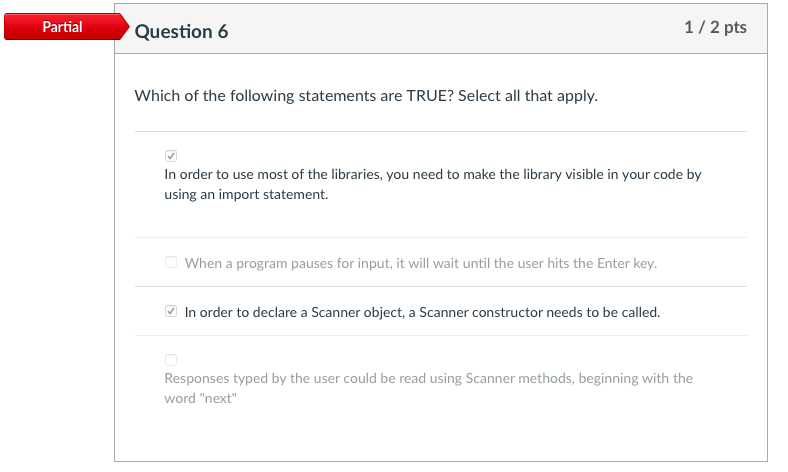Check the import statement answer checkbox
Image resolution: width=788 pixels, height=472 pixels.
pos(171,156)
